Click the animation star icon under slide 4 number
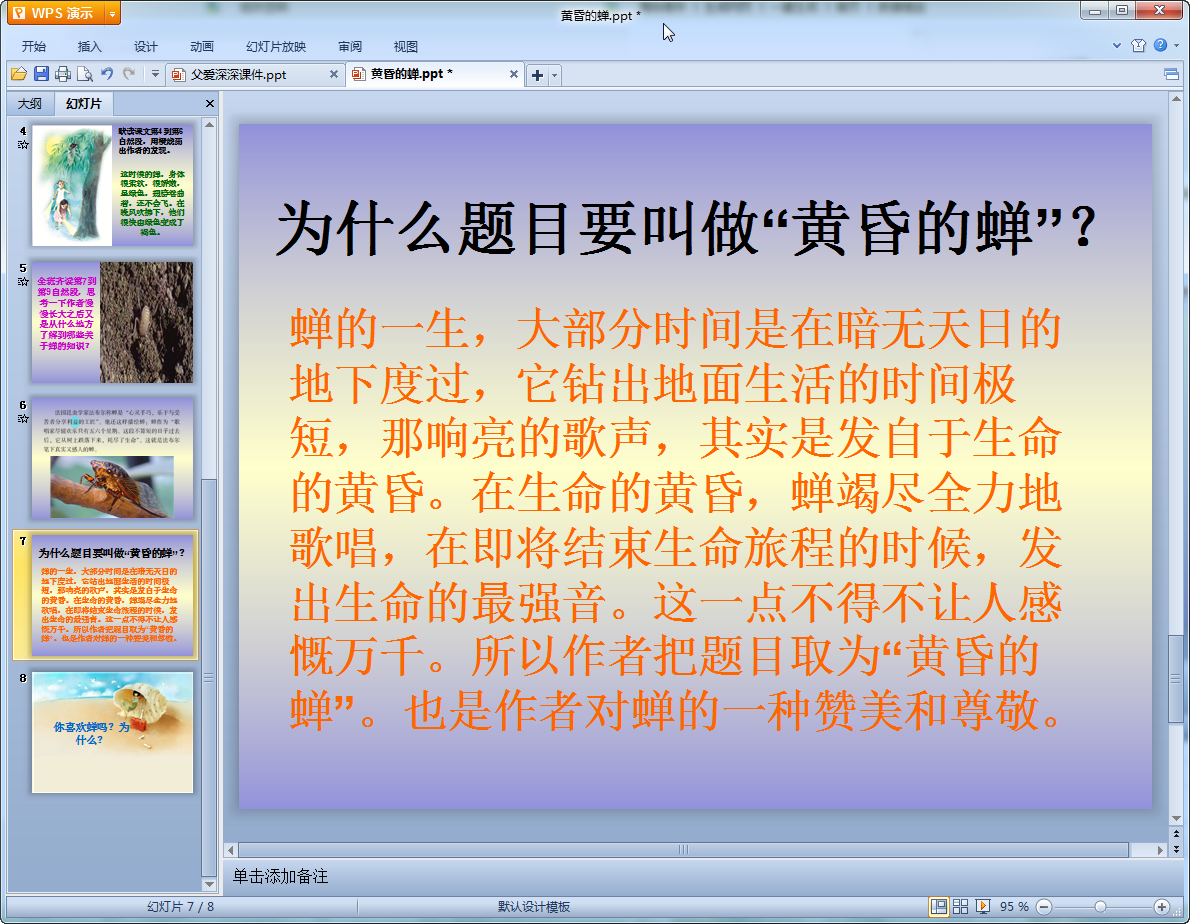 click(24, 145)
